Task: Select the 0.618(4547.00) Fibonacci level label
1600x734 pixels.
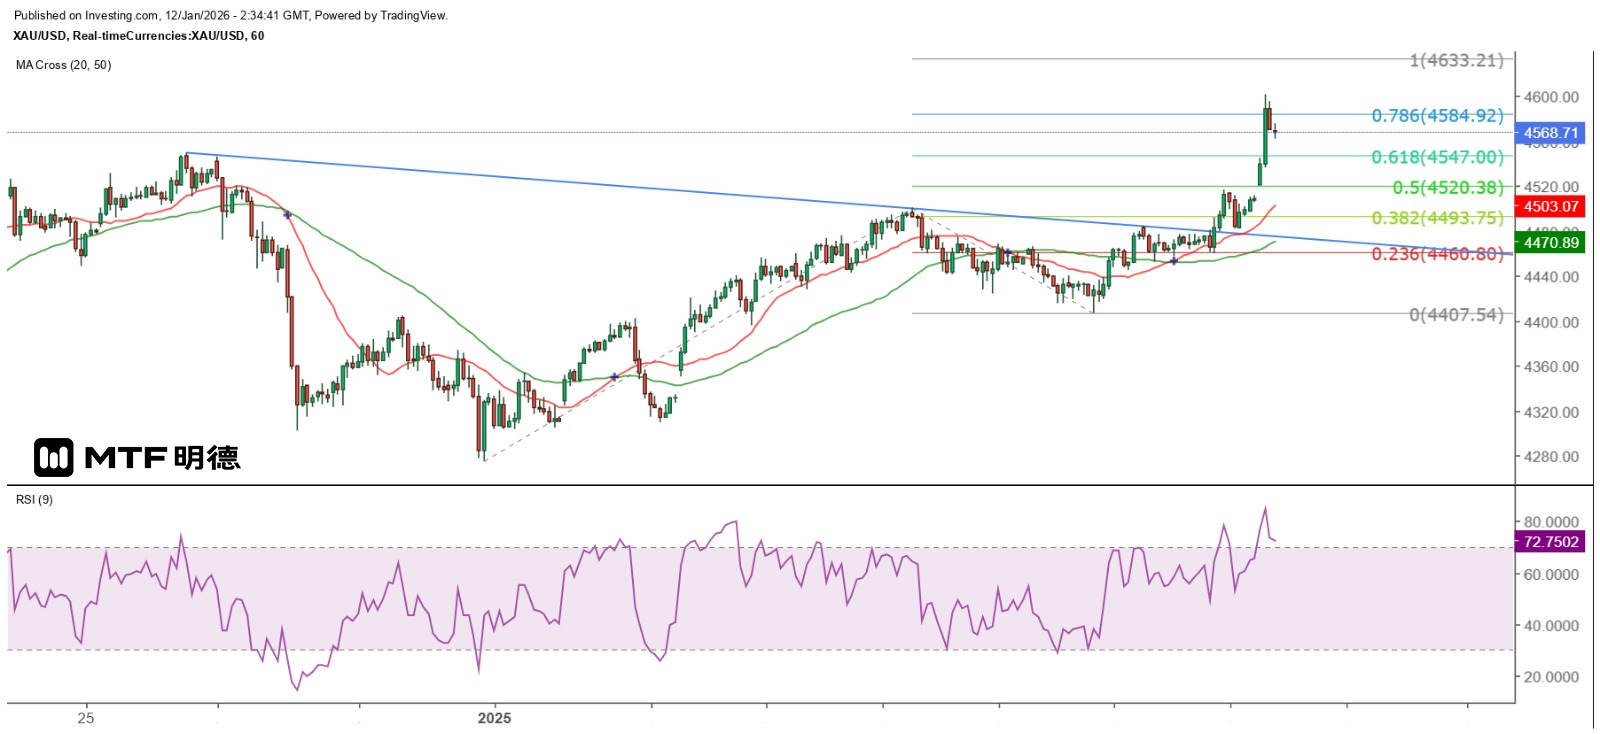Action: pyautogui.click(x=1437, y=157)
